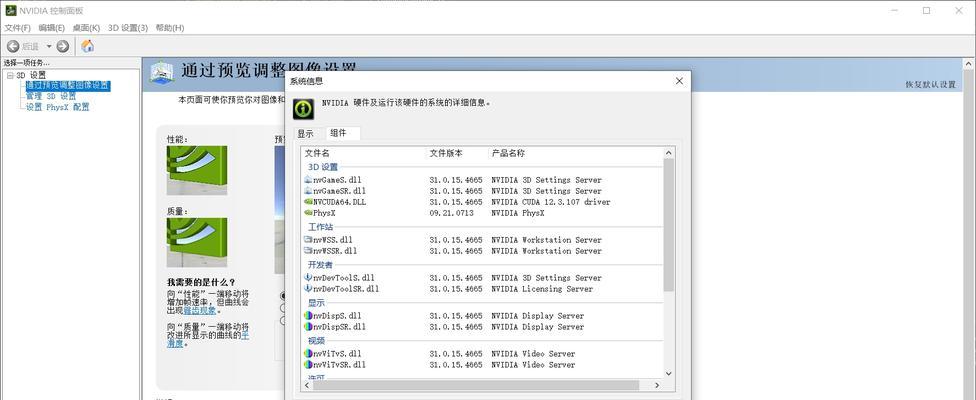
Task: Click the PhysX version 09.21.0713
Action: [x=451, y=213]
